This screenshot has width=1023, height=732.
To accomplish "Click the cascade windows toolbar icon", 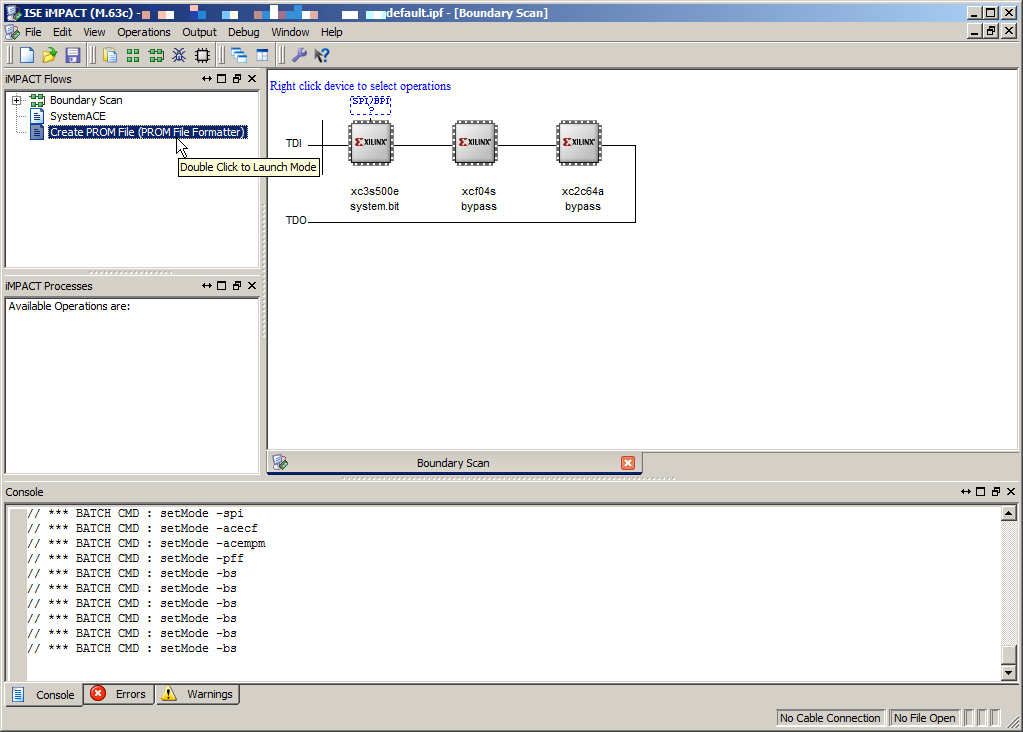I will (239, 55).
